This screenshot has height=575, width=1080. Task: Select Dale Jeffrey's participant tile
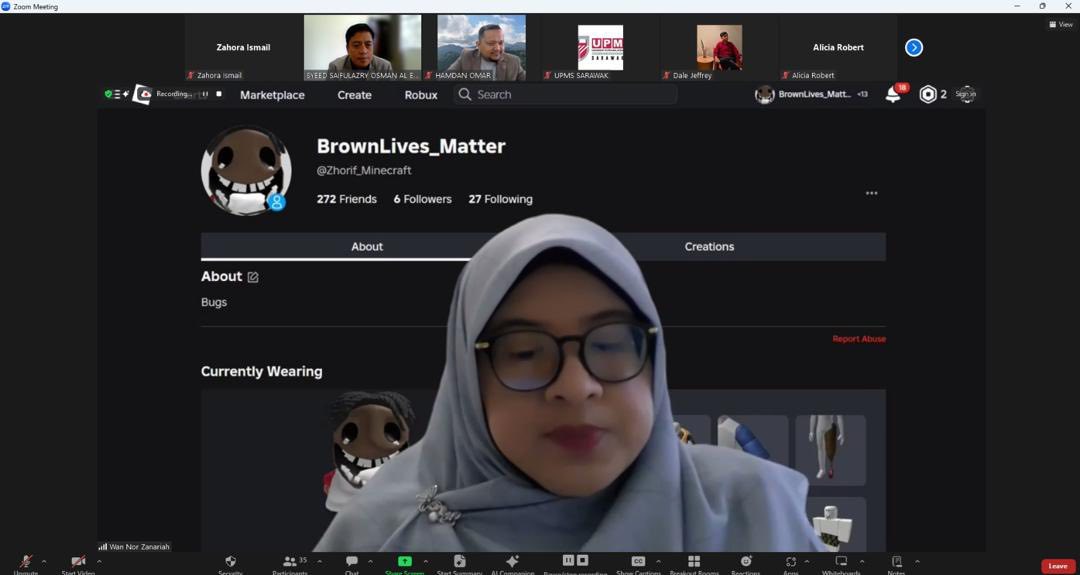pos(719,48)
